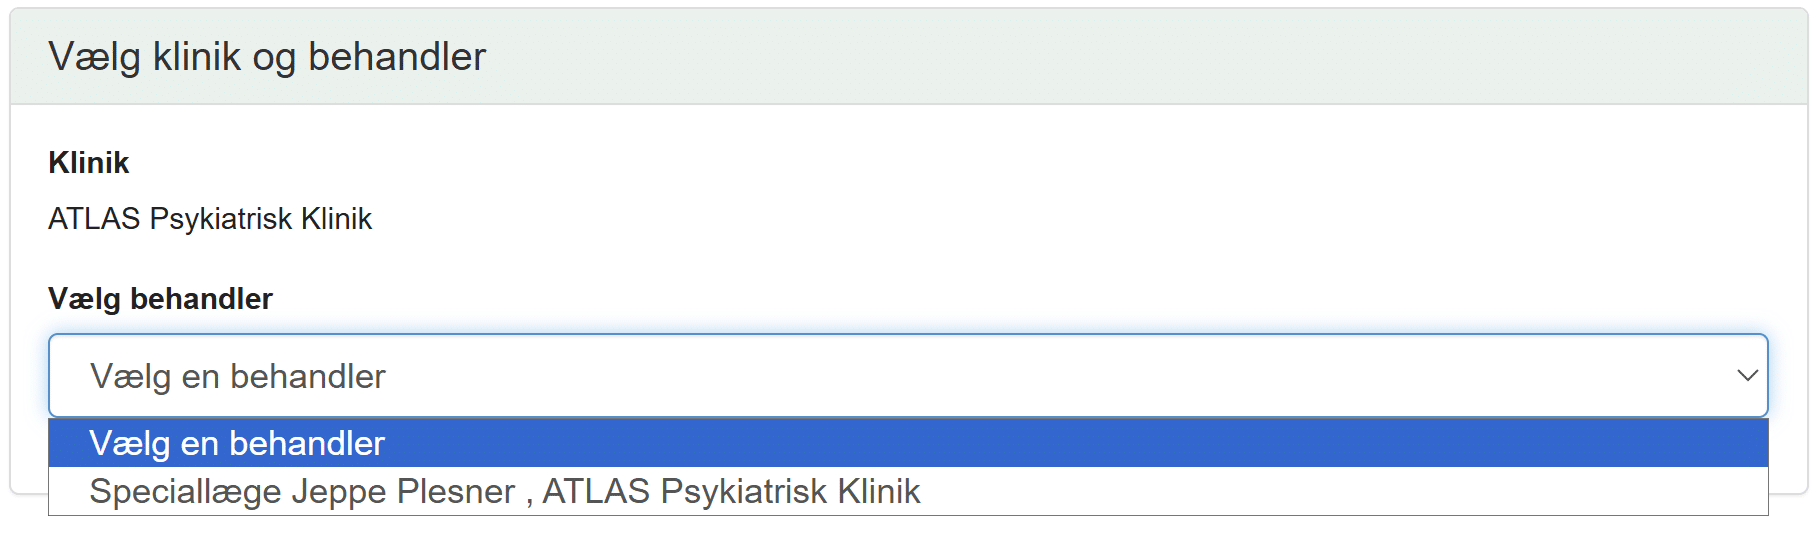Click the placeholder text inside the select box
The image size is (1816, 536).
(238, 377)
